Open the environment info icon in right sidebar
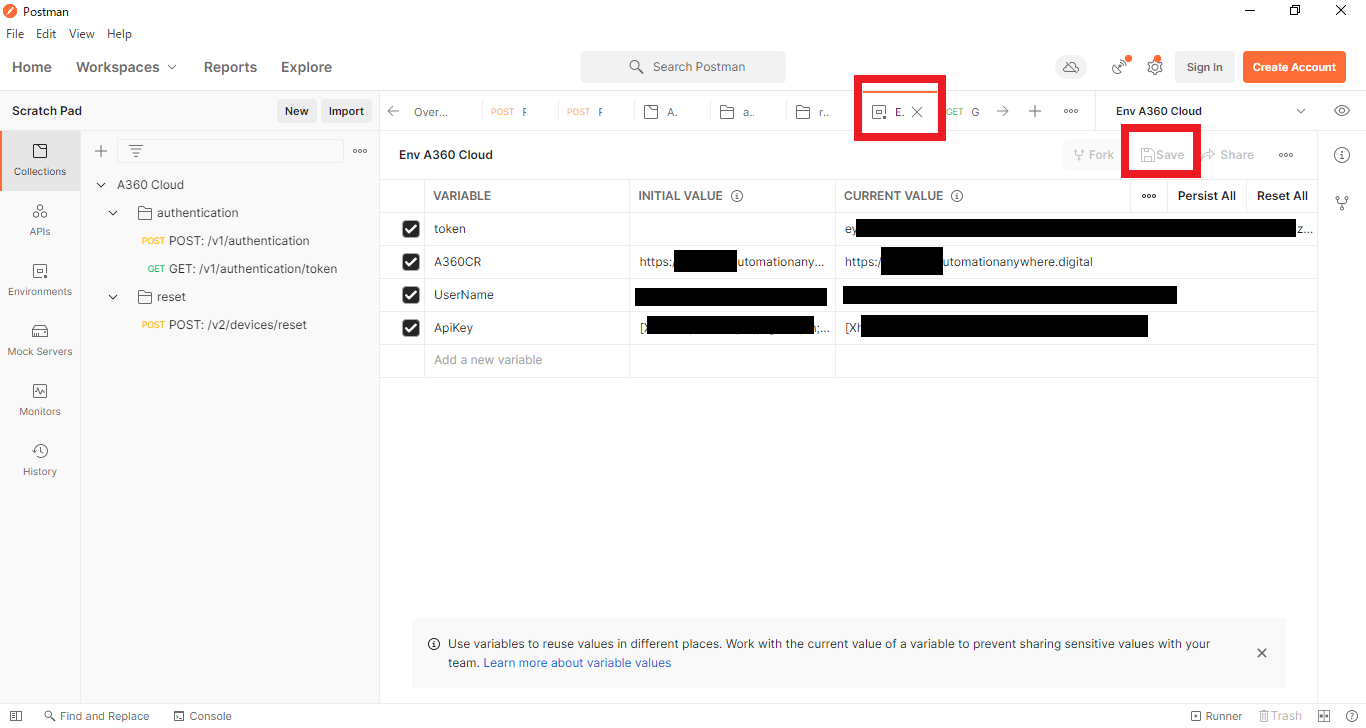The width and height of the screenshot is (1366, 728). tap(1342, 155)
